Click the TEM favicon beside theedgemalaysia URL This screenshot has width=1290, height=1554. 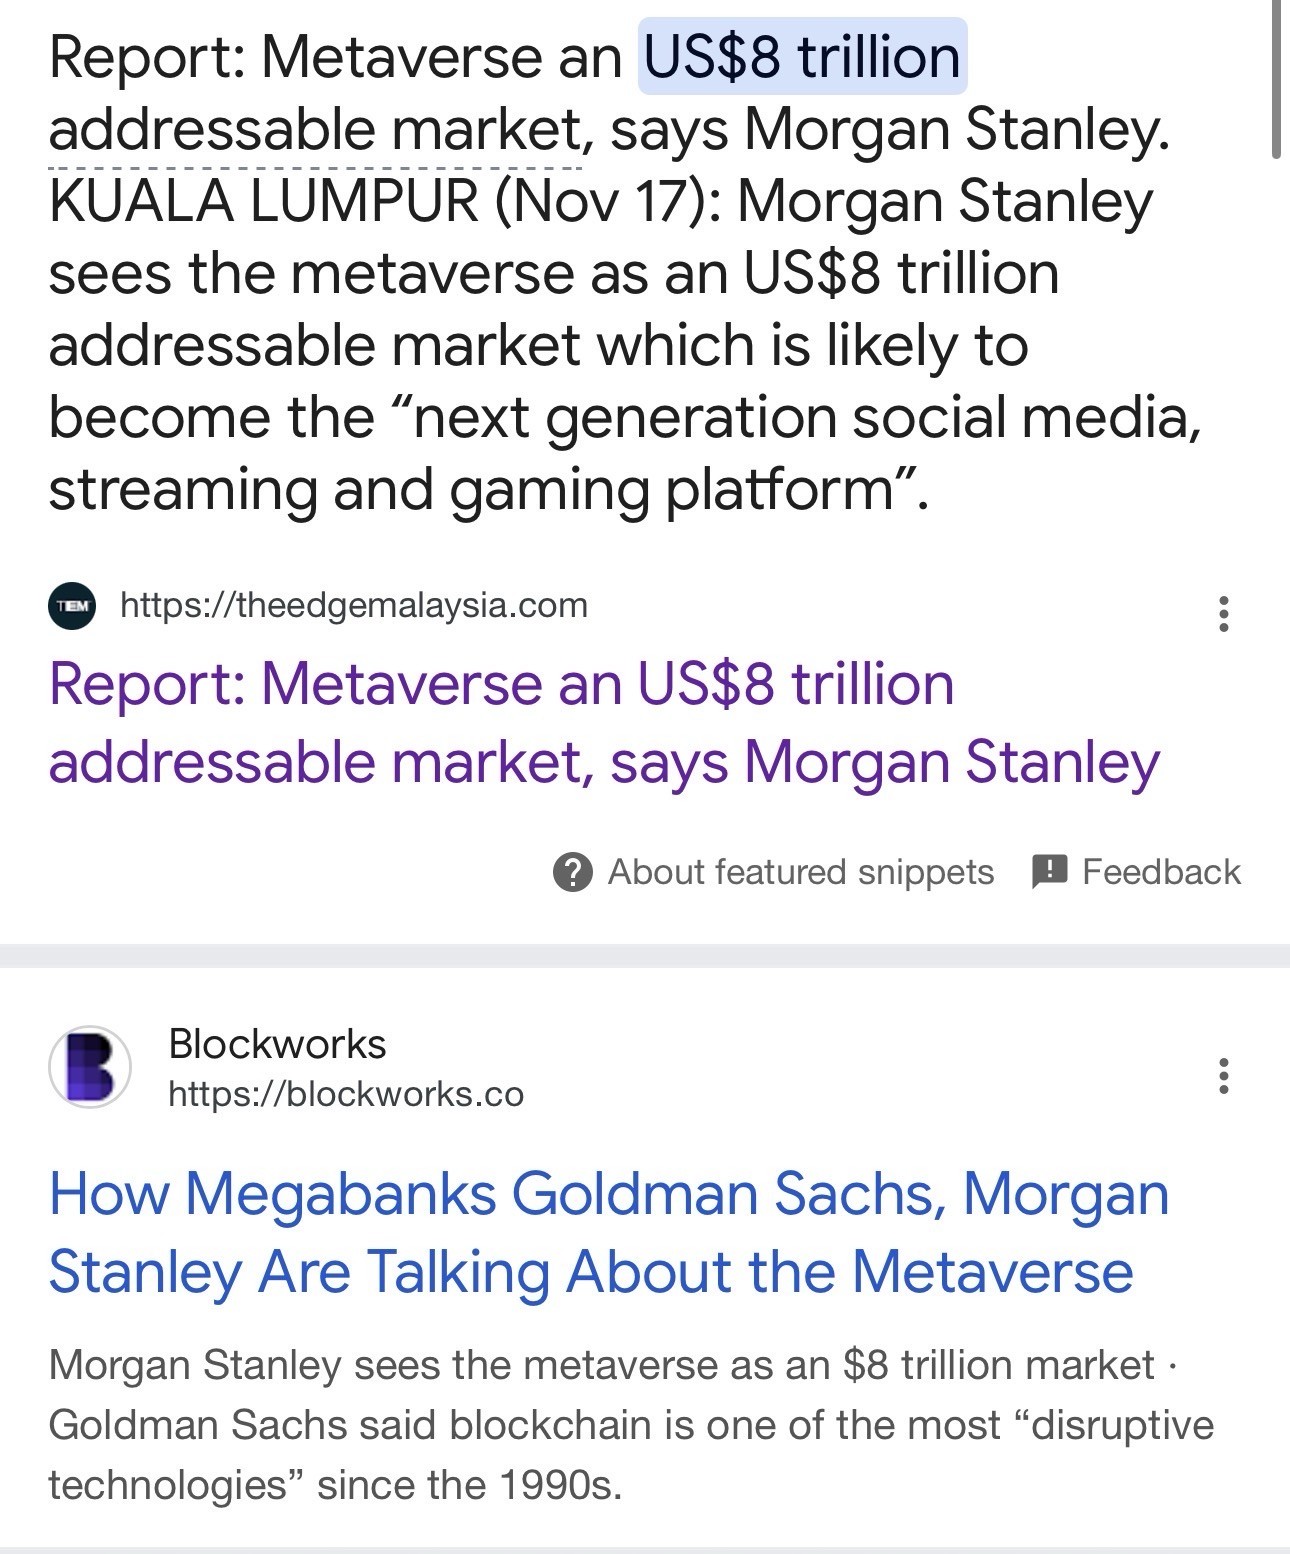click(x=72, y=606)
